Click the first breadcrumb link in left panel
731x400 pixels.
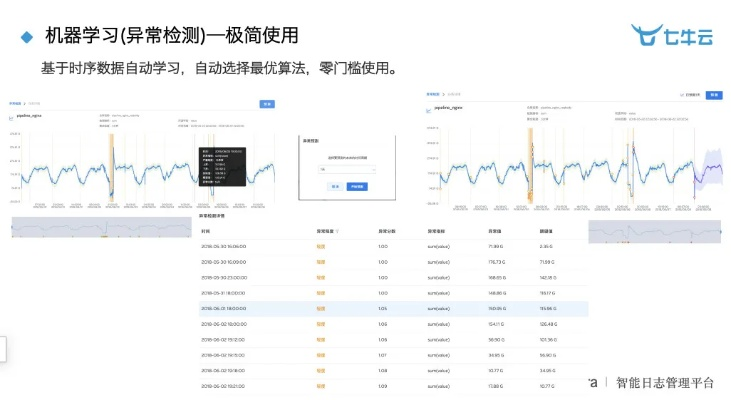click(x=16, y=103)
